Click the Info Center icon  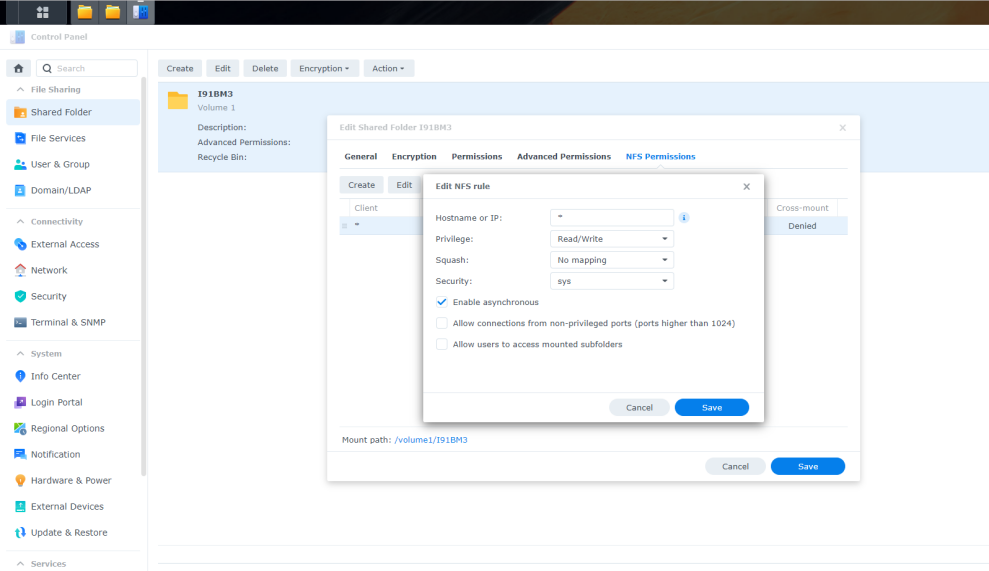20,376
